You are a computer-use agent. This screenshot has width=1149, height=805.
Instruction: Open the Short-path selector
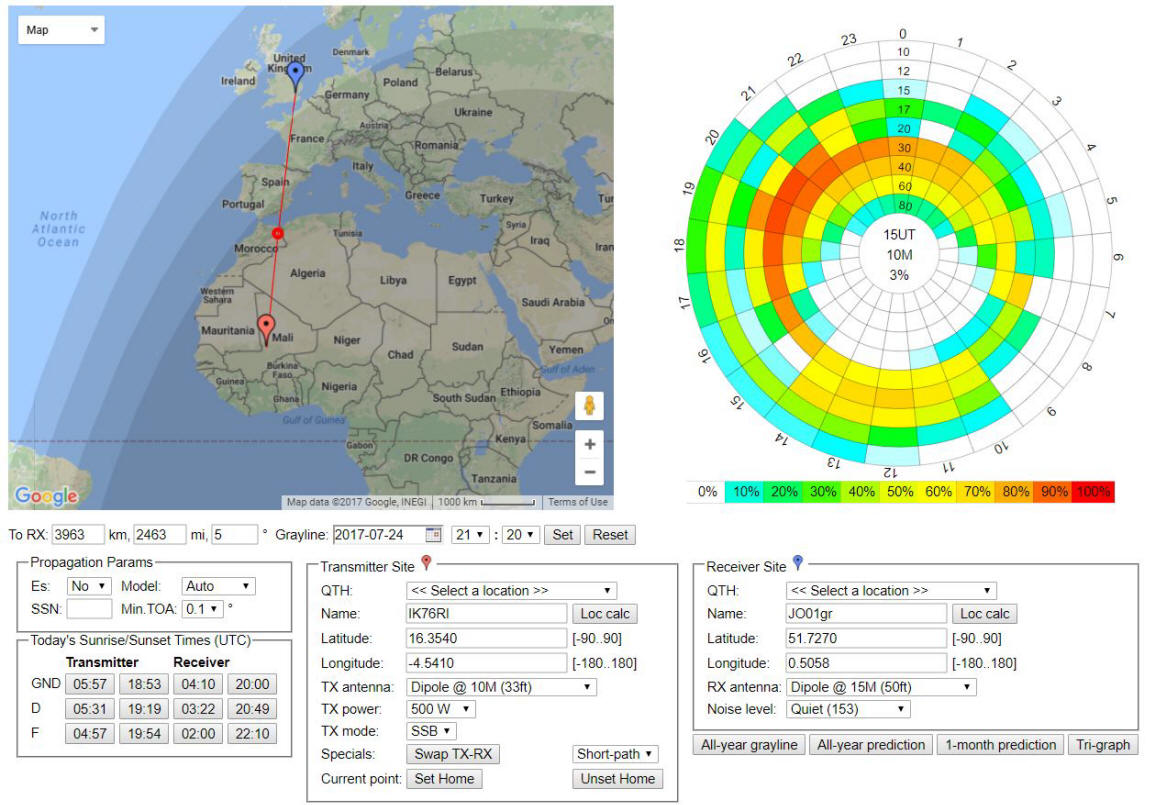point(616,754)
